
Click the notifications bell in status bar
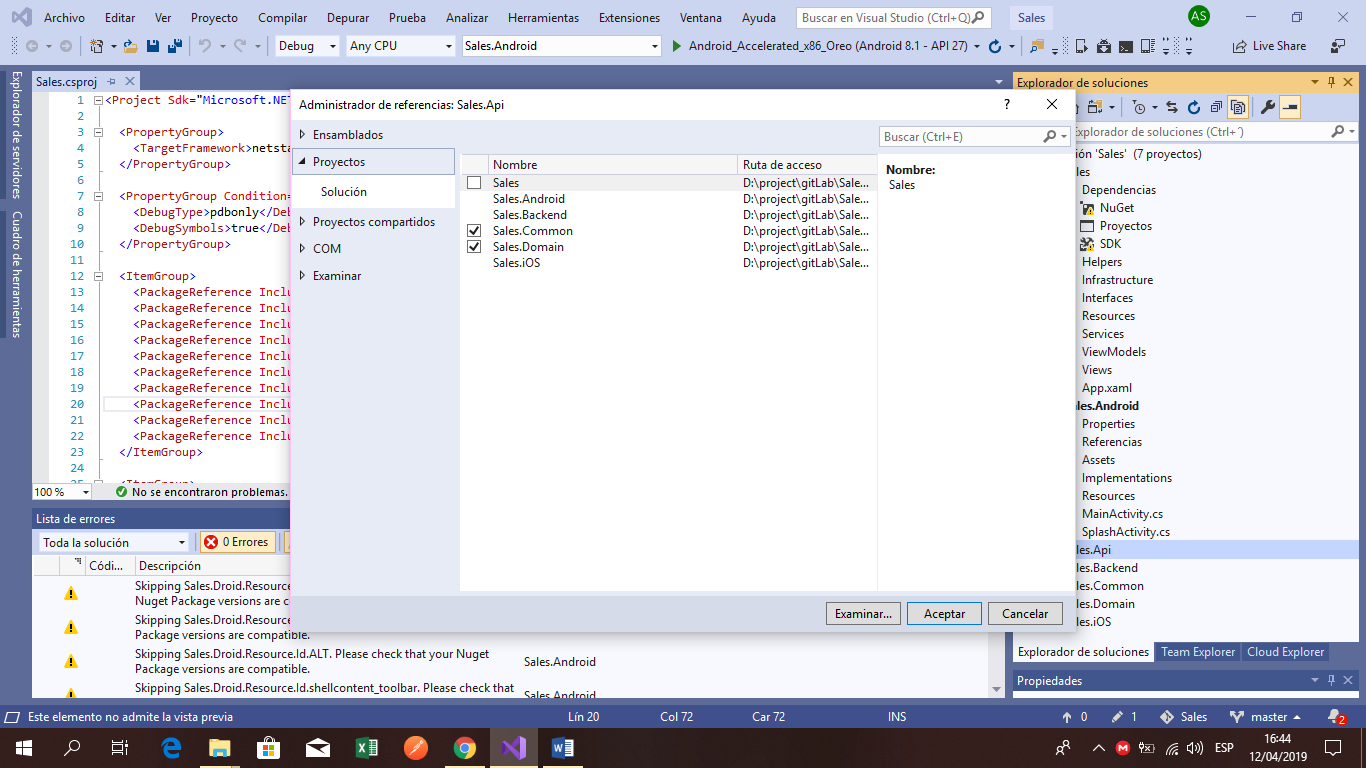point(1334,717)
